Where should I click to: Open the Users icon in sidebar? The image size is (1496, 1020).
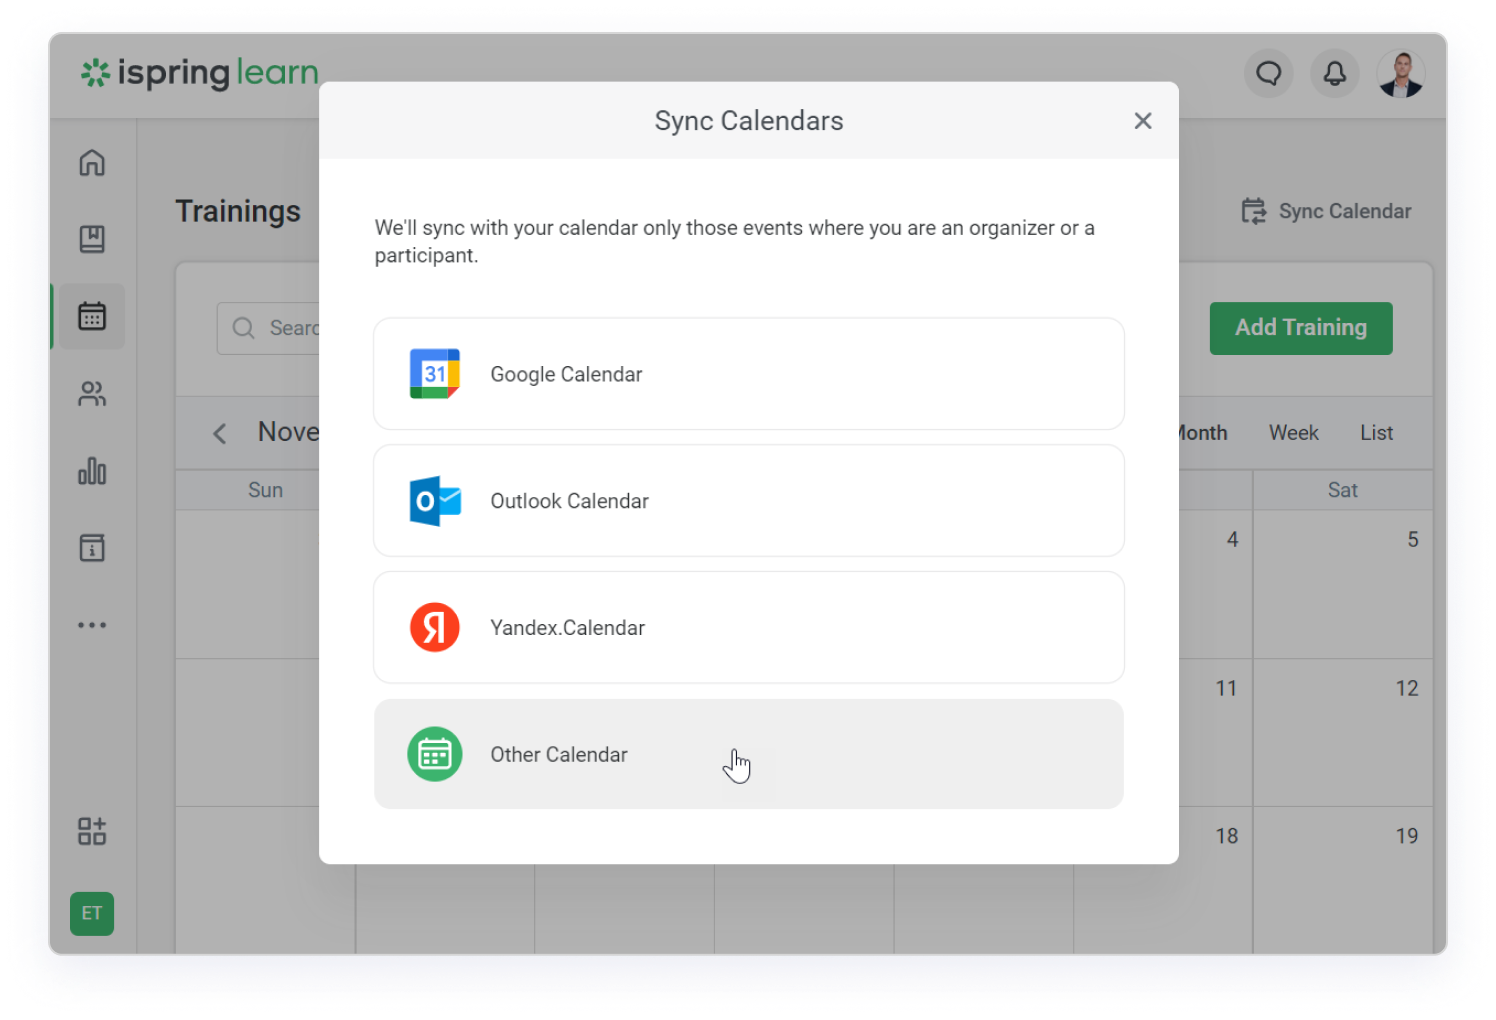pos(92,394)
